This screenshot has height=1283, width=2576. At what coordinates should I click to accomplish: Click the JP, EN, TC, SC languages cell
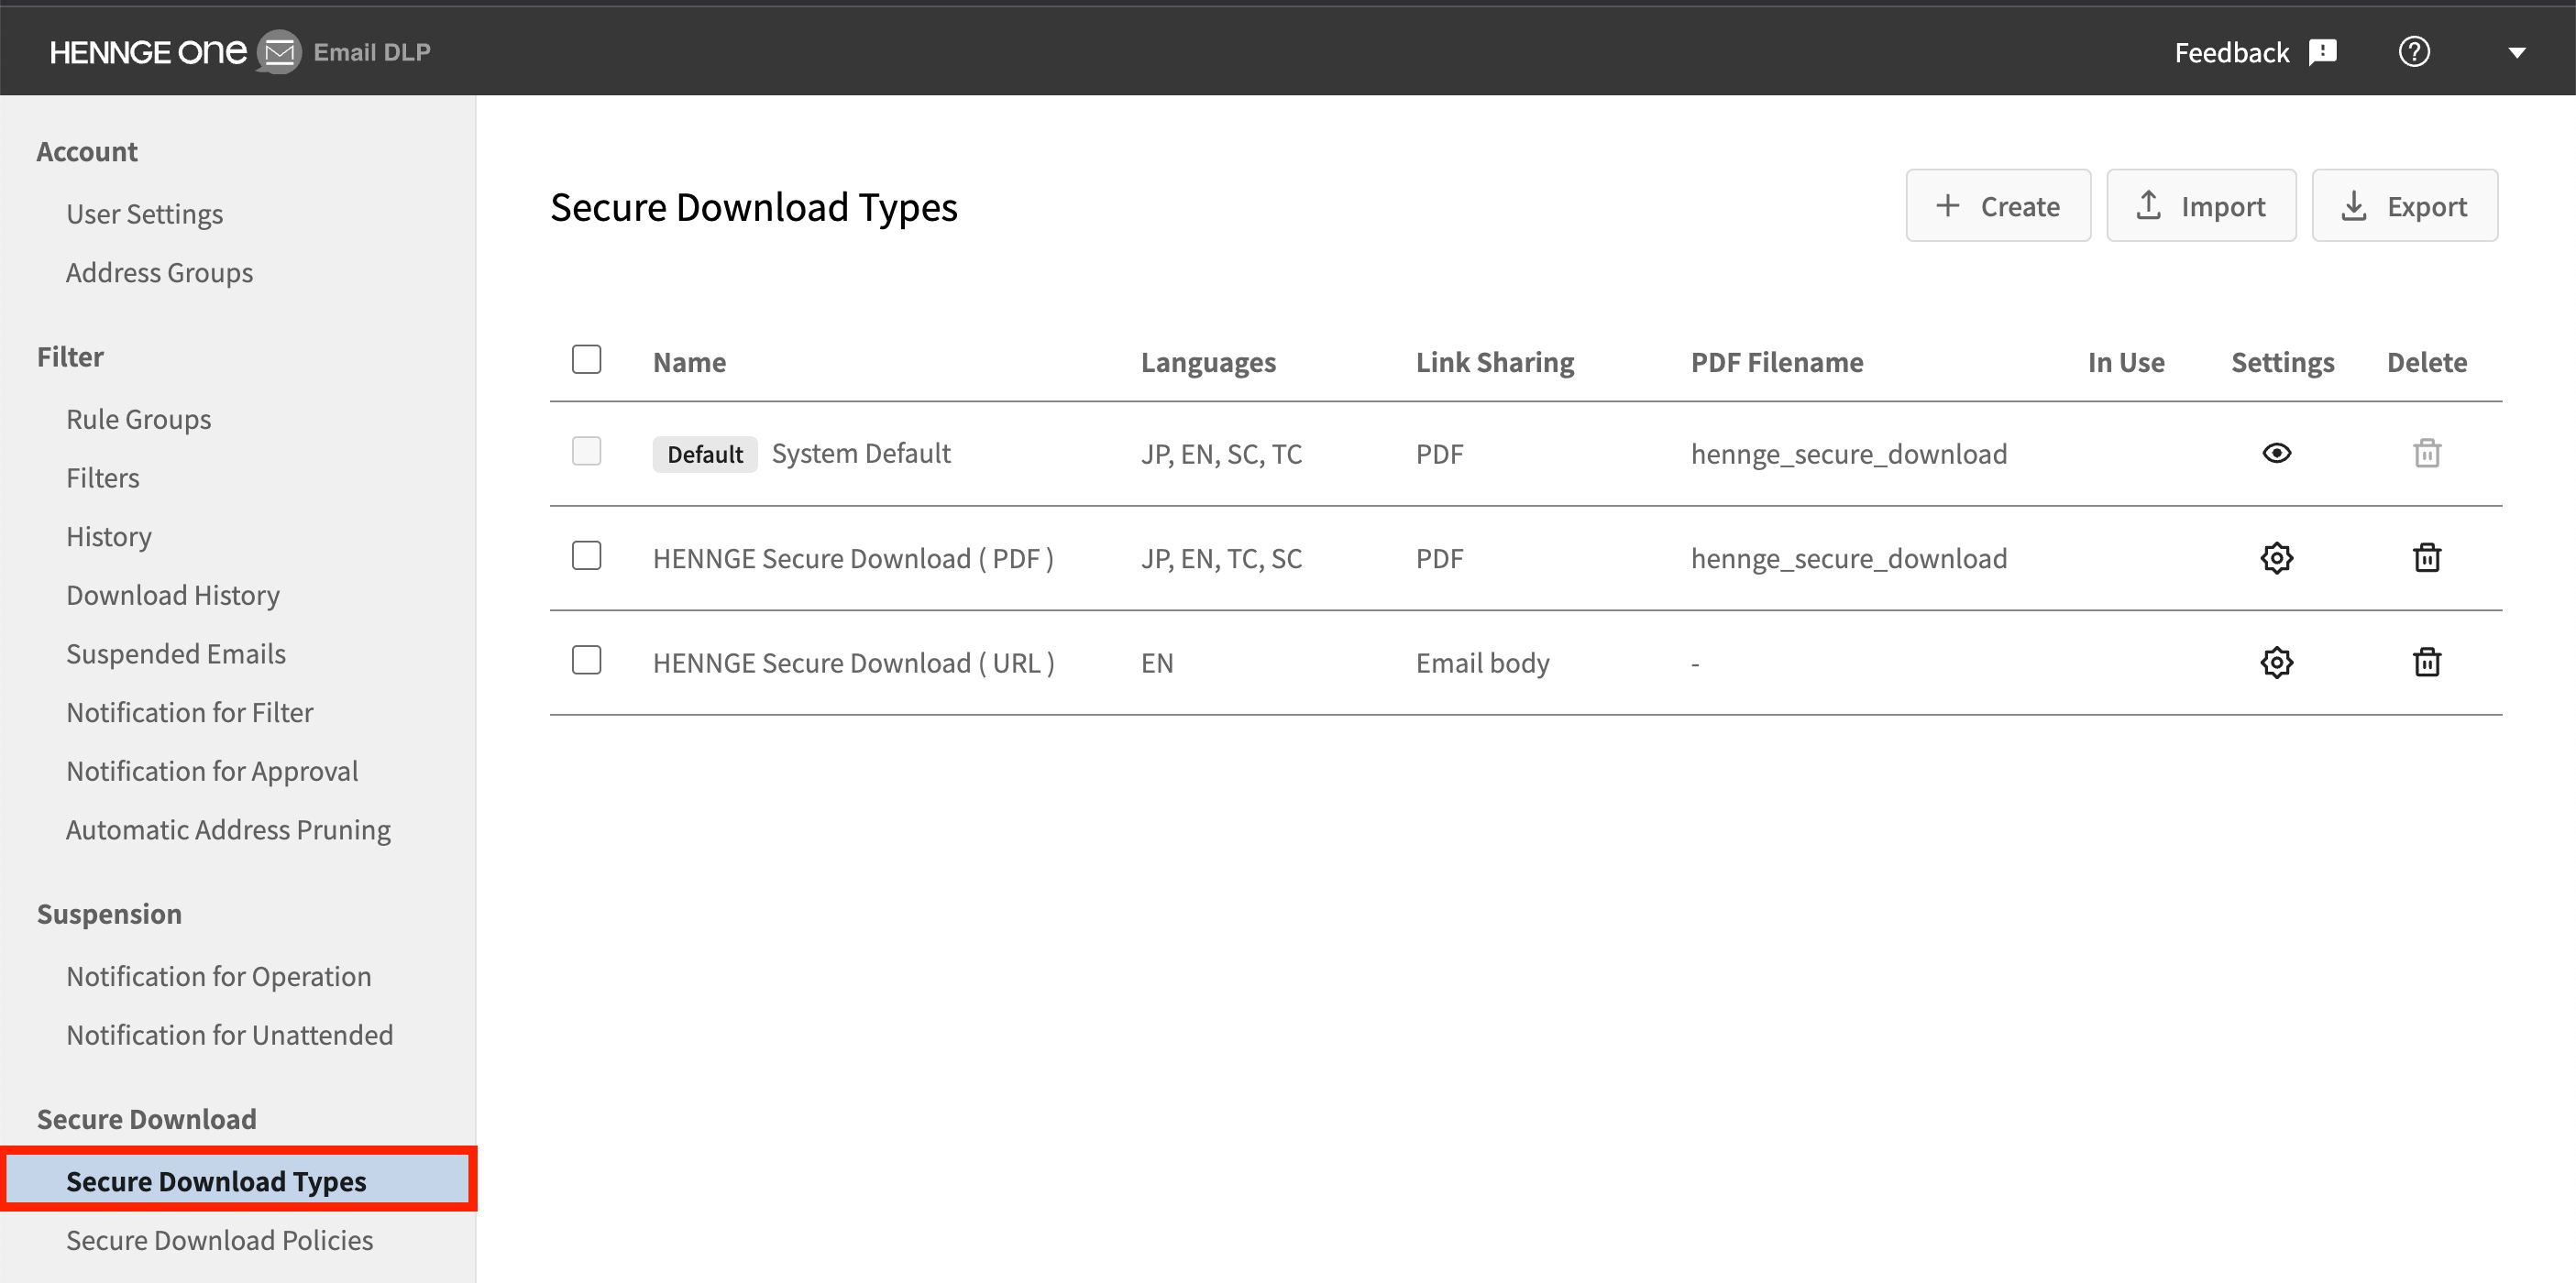[x=1221, y=558]
